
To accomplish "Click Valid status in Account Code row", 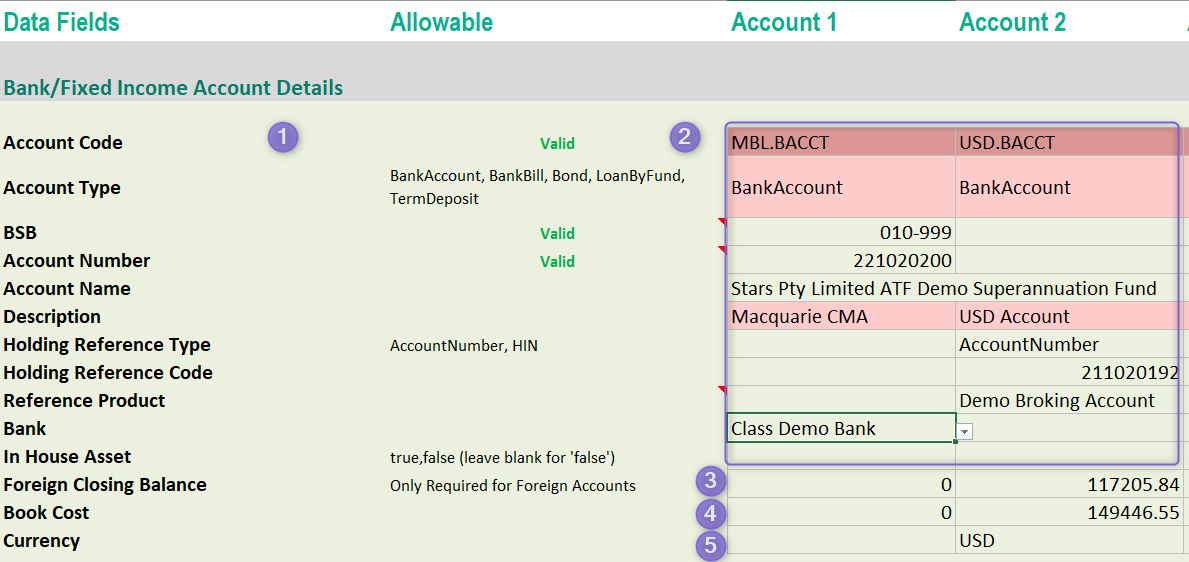I will point(557,143).
